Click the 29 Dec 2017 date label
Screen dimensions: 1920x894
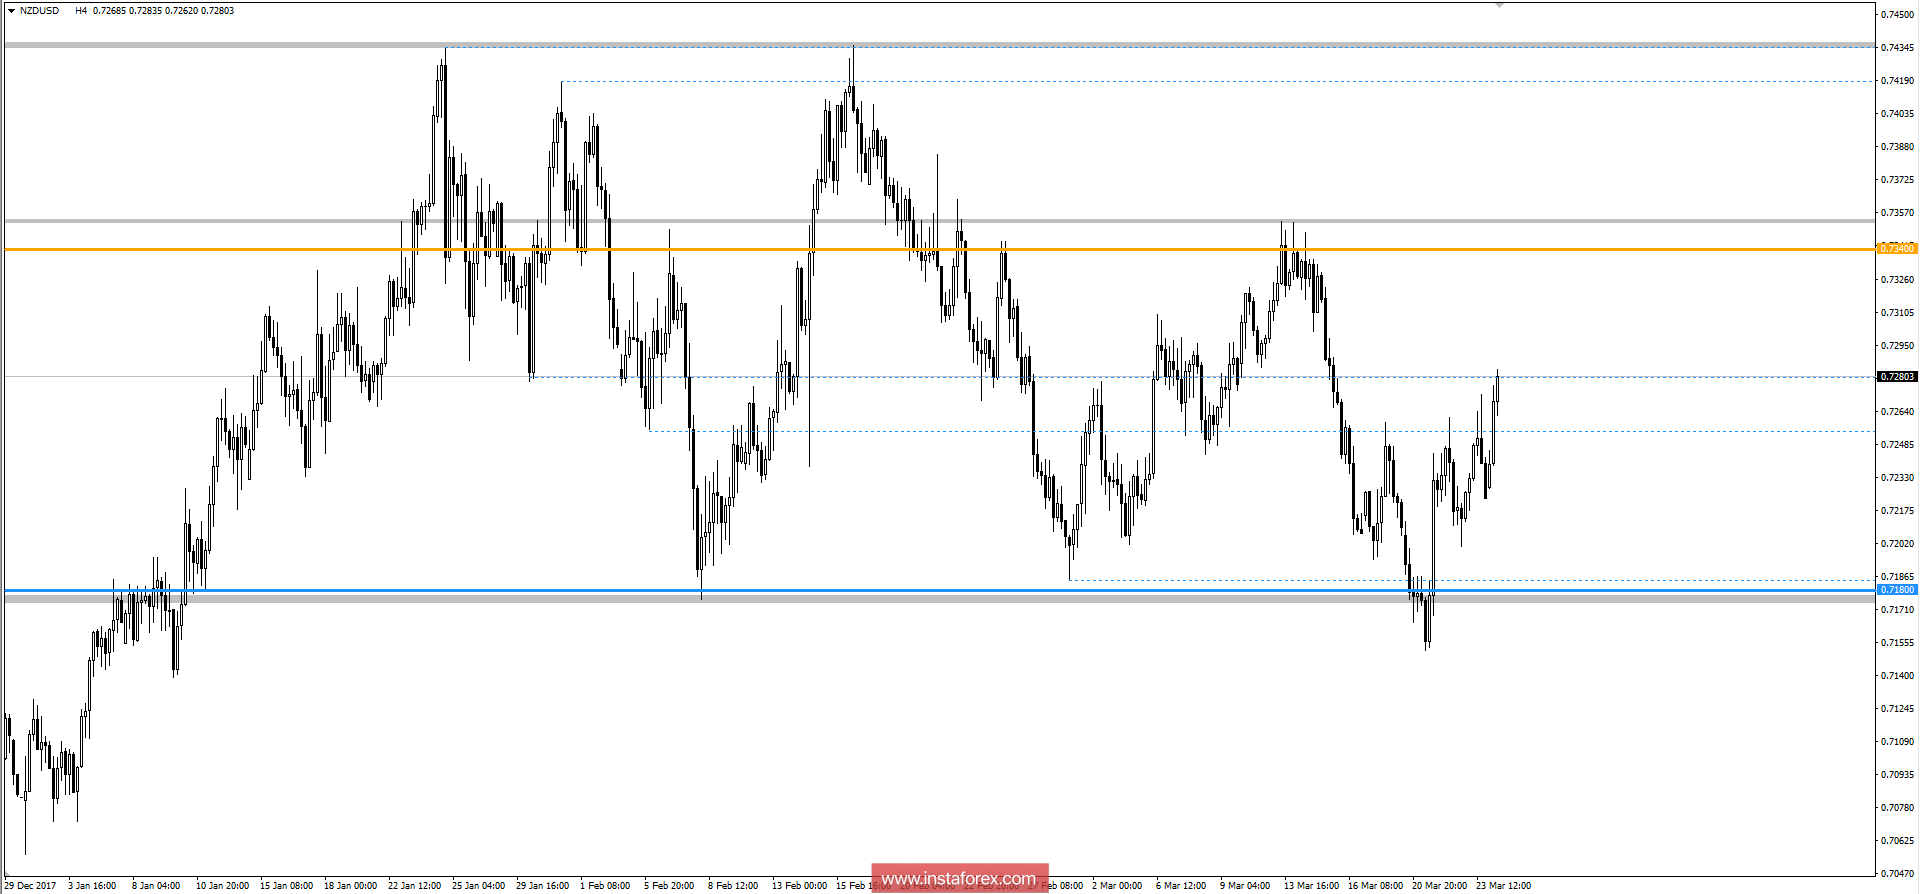pyautogui.click(x=30, y=886)
